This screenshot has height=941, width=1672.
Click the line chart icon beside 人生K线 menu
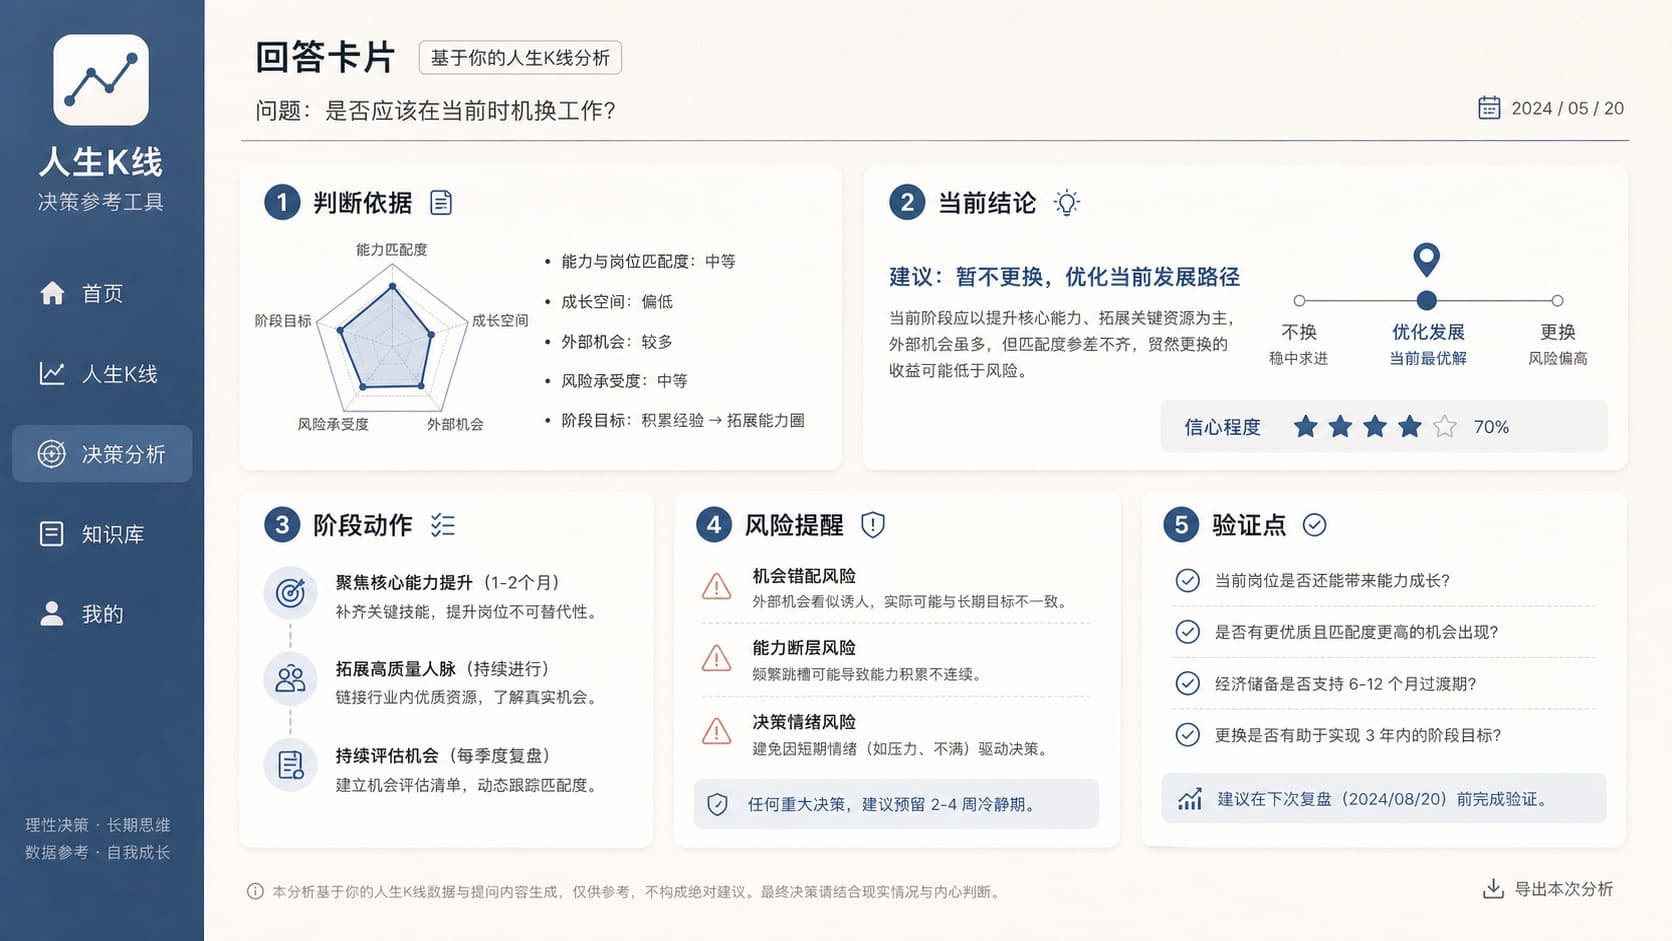click(52, 374)
